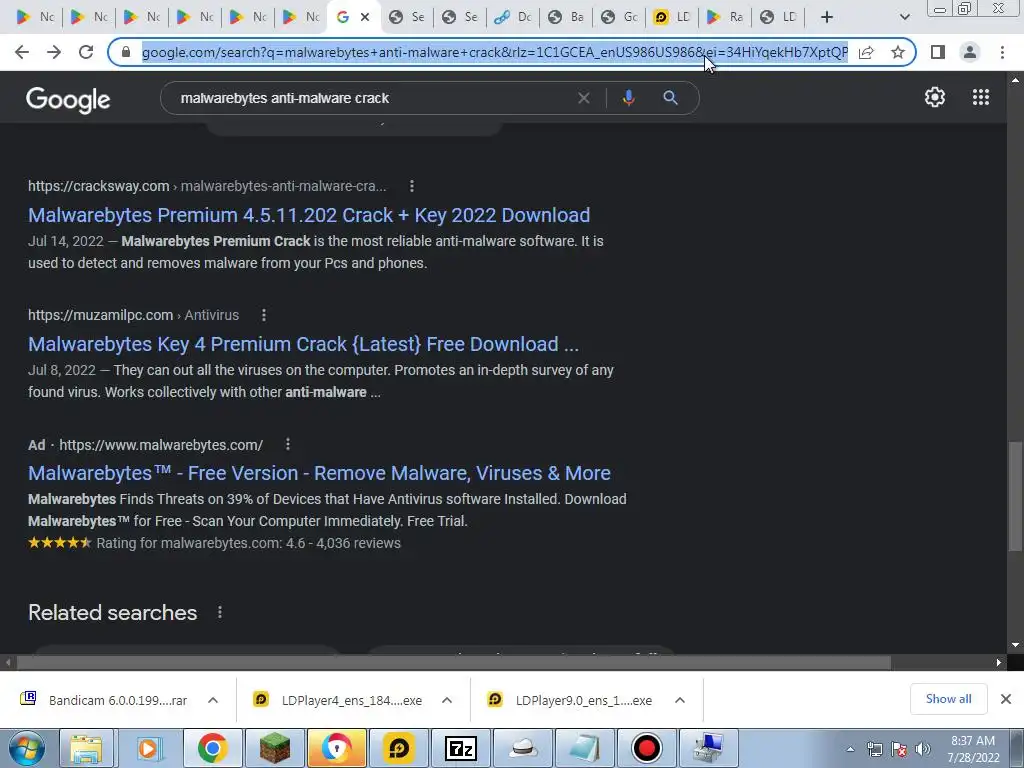1024x768 pixels.
Task: Open 'Malwarebytes Premium 4.5.11.202 Crack' result
Action: (x=309, y=215)
